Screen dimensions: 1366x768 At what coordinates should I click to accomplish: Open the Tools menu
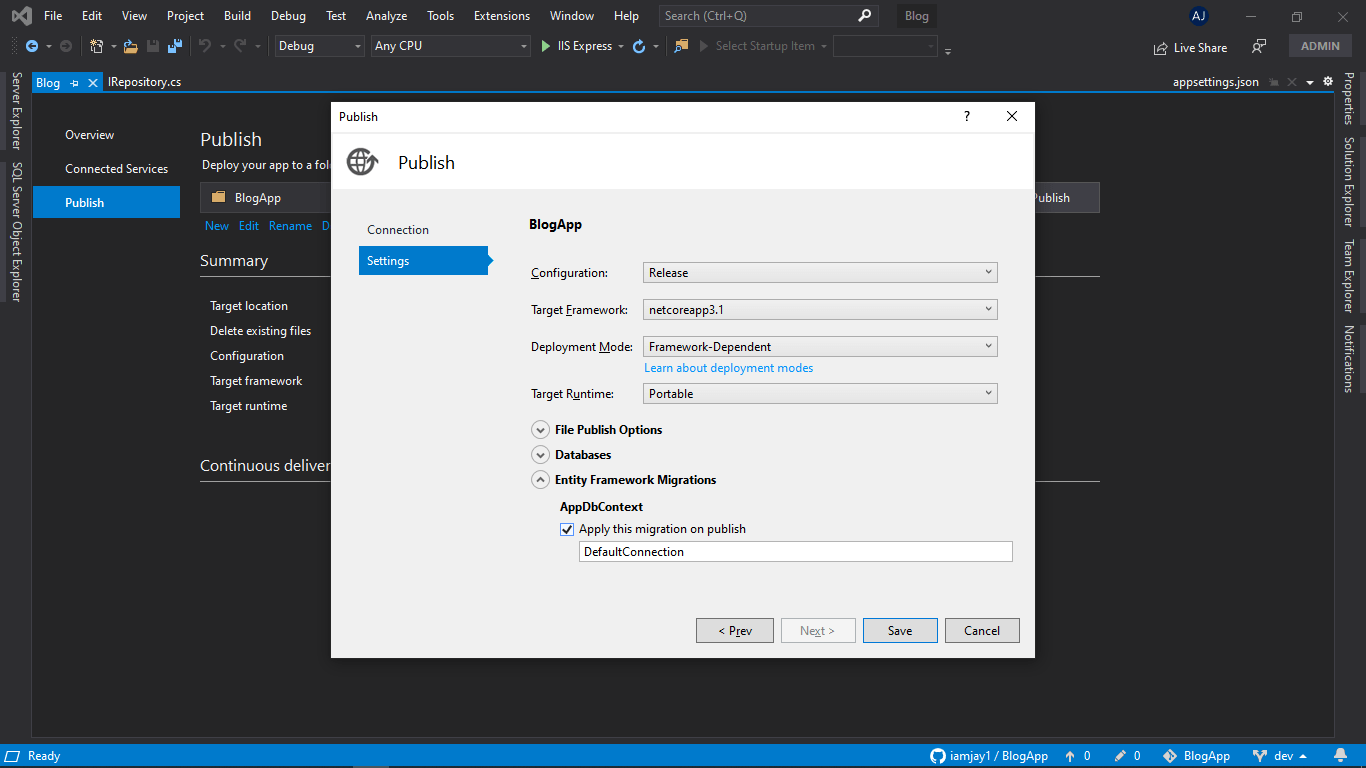pyautogui.click(x=441, y=16)
